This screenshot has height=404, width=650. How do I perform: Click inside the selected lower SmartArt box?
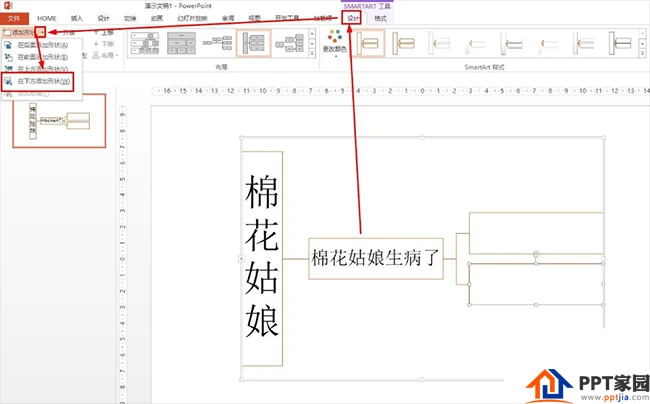pyautogui.click(x=536, y=284)
